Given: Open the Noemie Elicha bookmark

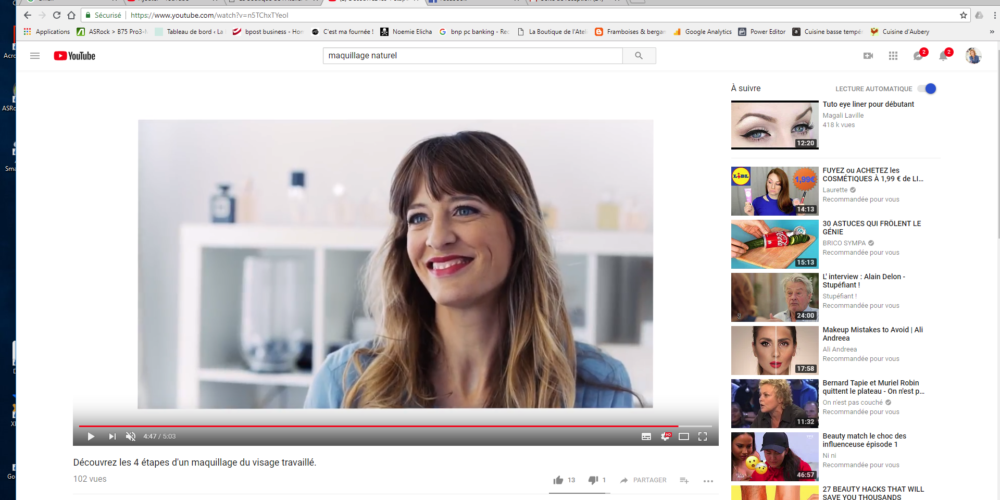Looking at the screenshot, I should tap(406, 31).
